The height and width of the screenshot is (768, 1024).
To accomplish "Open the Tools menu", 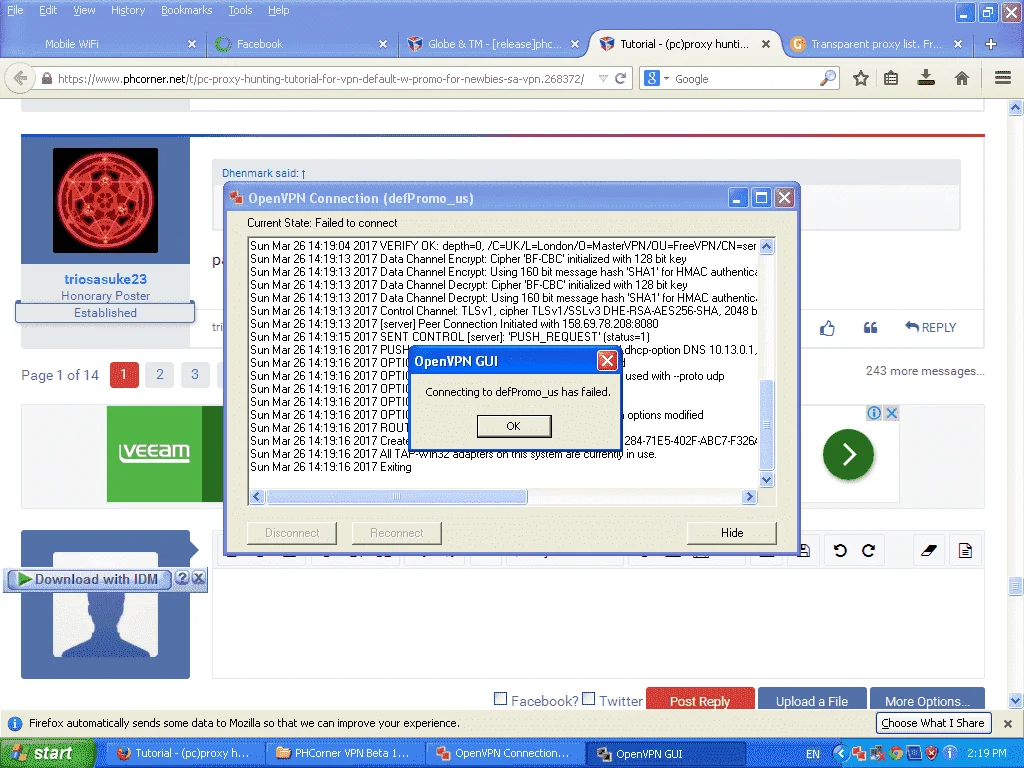I will (x=240, y=10).
